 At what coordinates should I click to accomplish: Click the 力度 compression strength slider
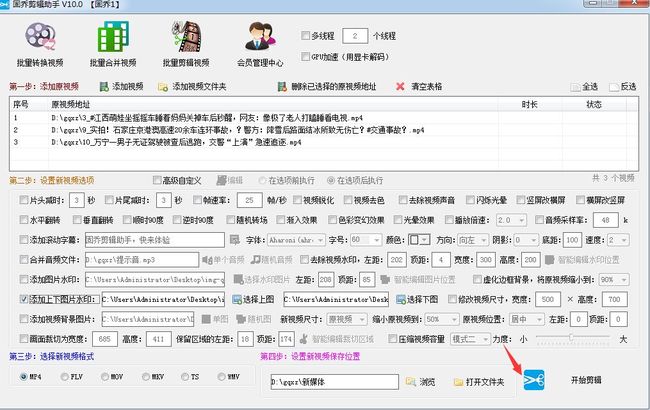572,337
